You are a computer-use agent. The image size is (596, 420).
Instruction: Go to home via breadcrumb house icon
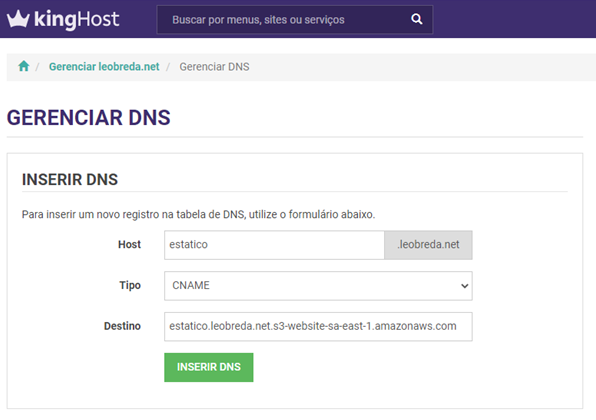pyautogui.click(x=24, y=66)
